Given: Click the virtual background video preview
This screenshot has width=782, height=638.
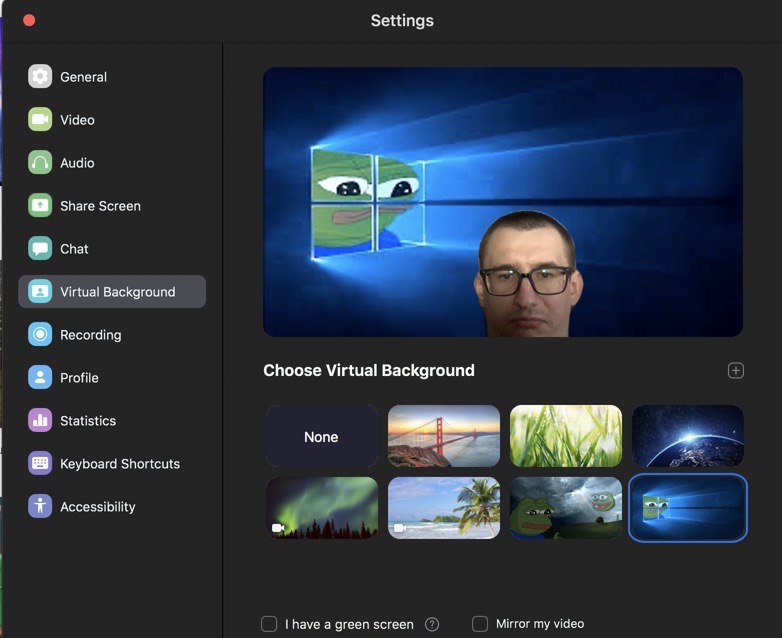Looking at the screenshot, I should point(503,202).
